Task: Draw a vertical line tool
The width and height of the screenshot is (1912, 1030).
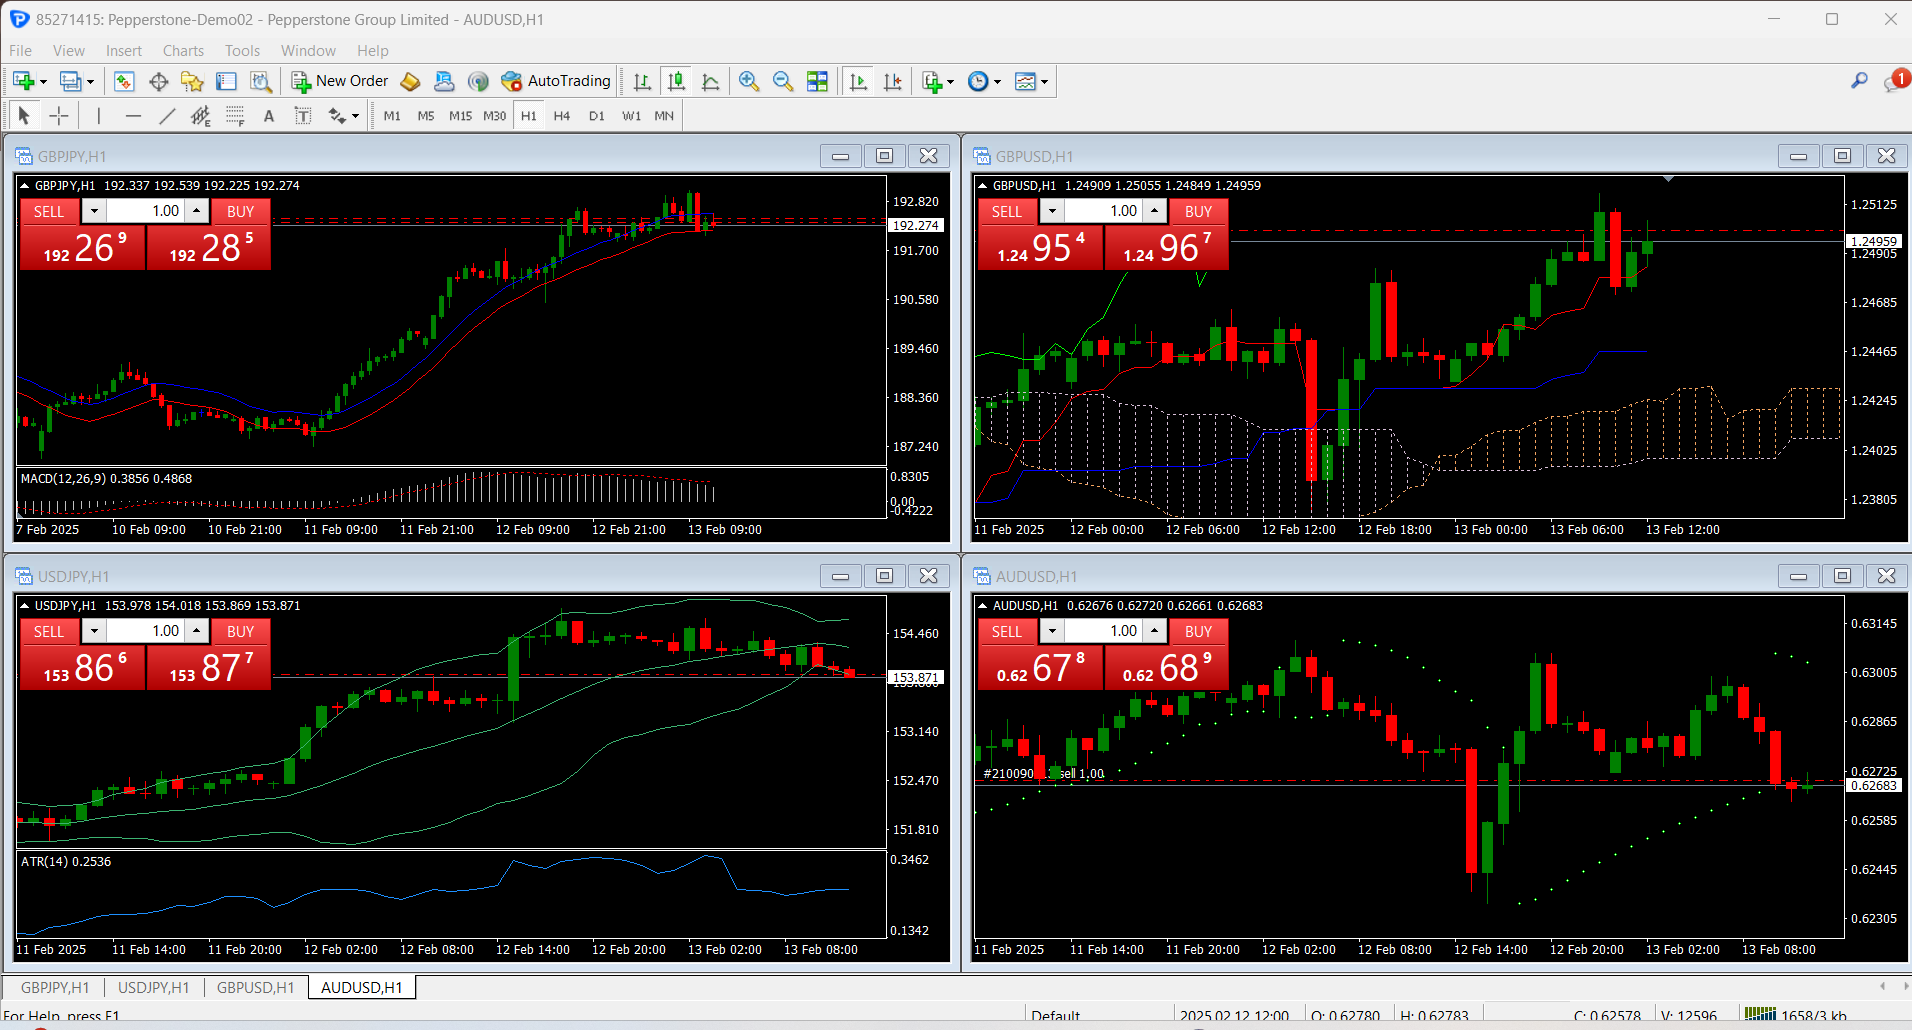Action: point(98,116)
